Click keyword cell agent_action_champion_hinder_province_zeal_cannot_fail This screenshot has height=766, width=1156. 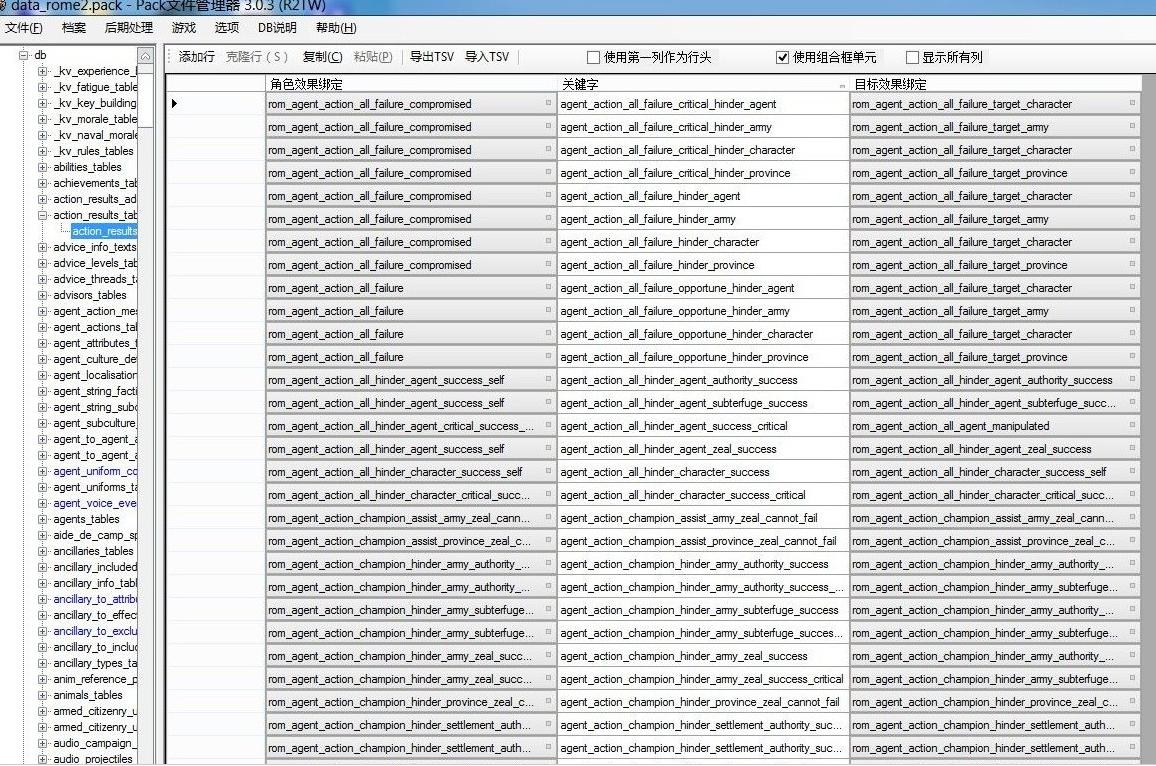(x=703, y=702)
